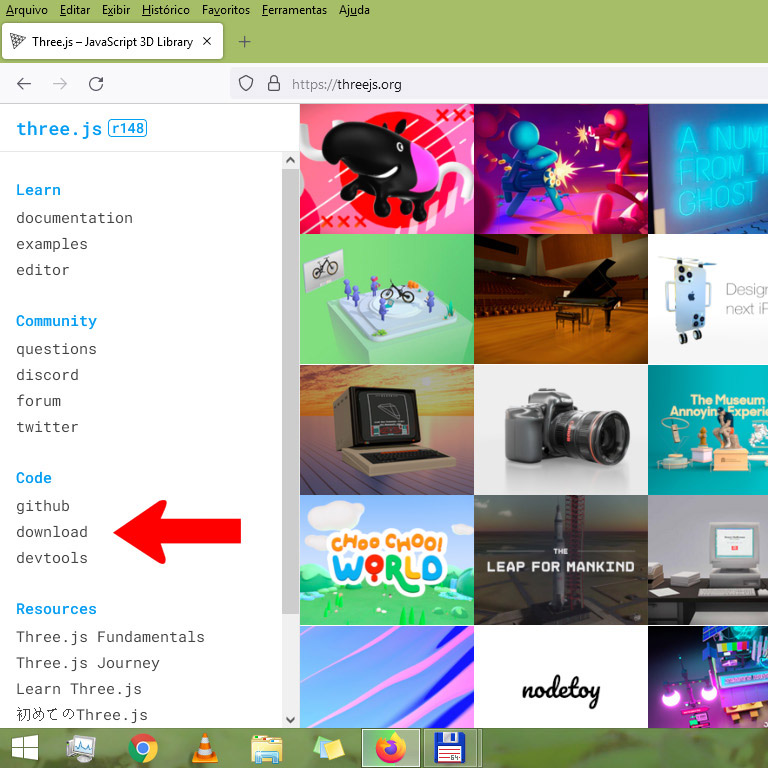Click the padlock site security icon
768x768 pixels.
pyautogui.click(x=273, y=84)
